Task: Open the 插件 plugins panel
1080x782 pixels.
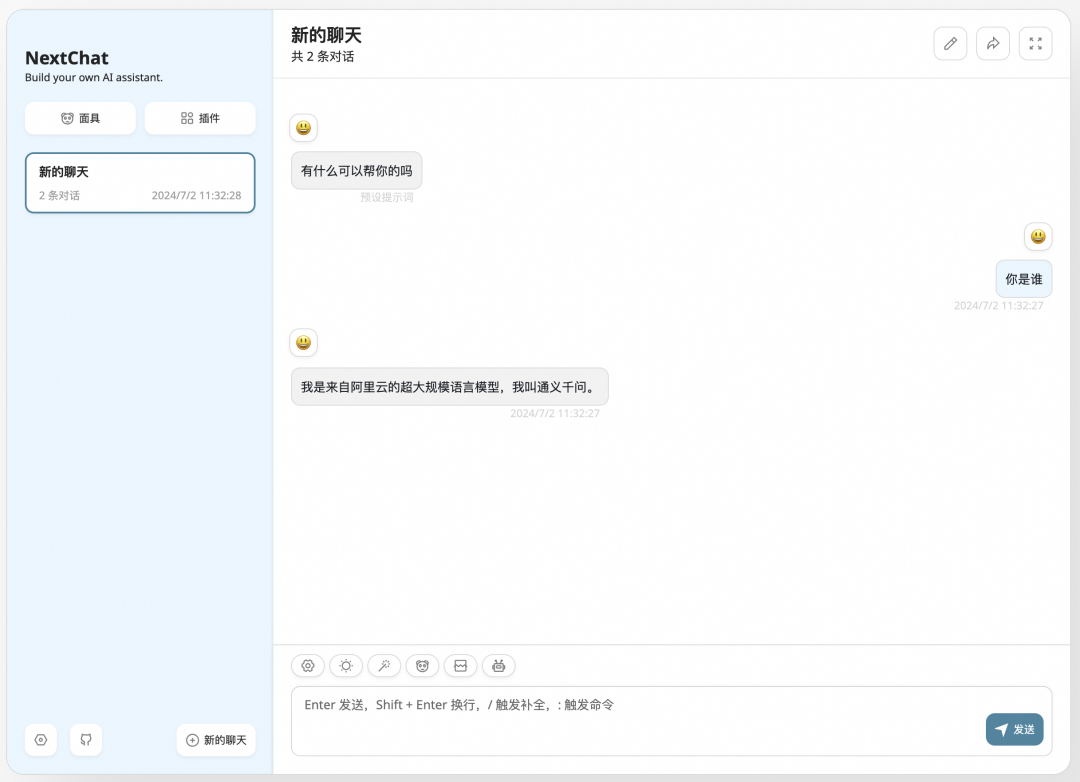Action: [x=200, y=118]
